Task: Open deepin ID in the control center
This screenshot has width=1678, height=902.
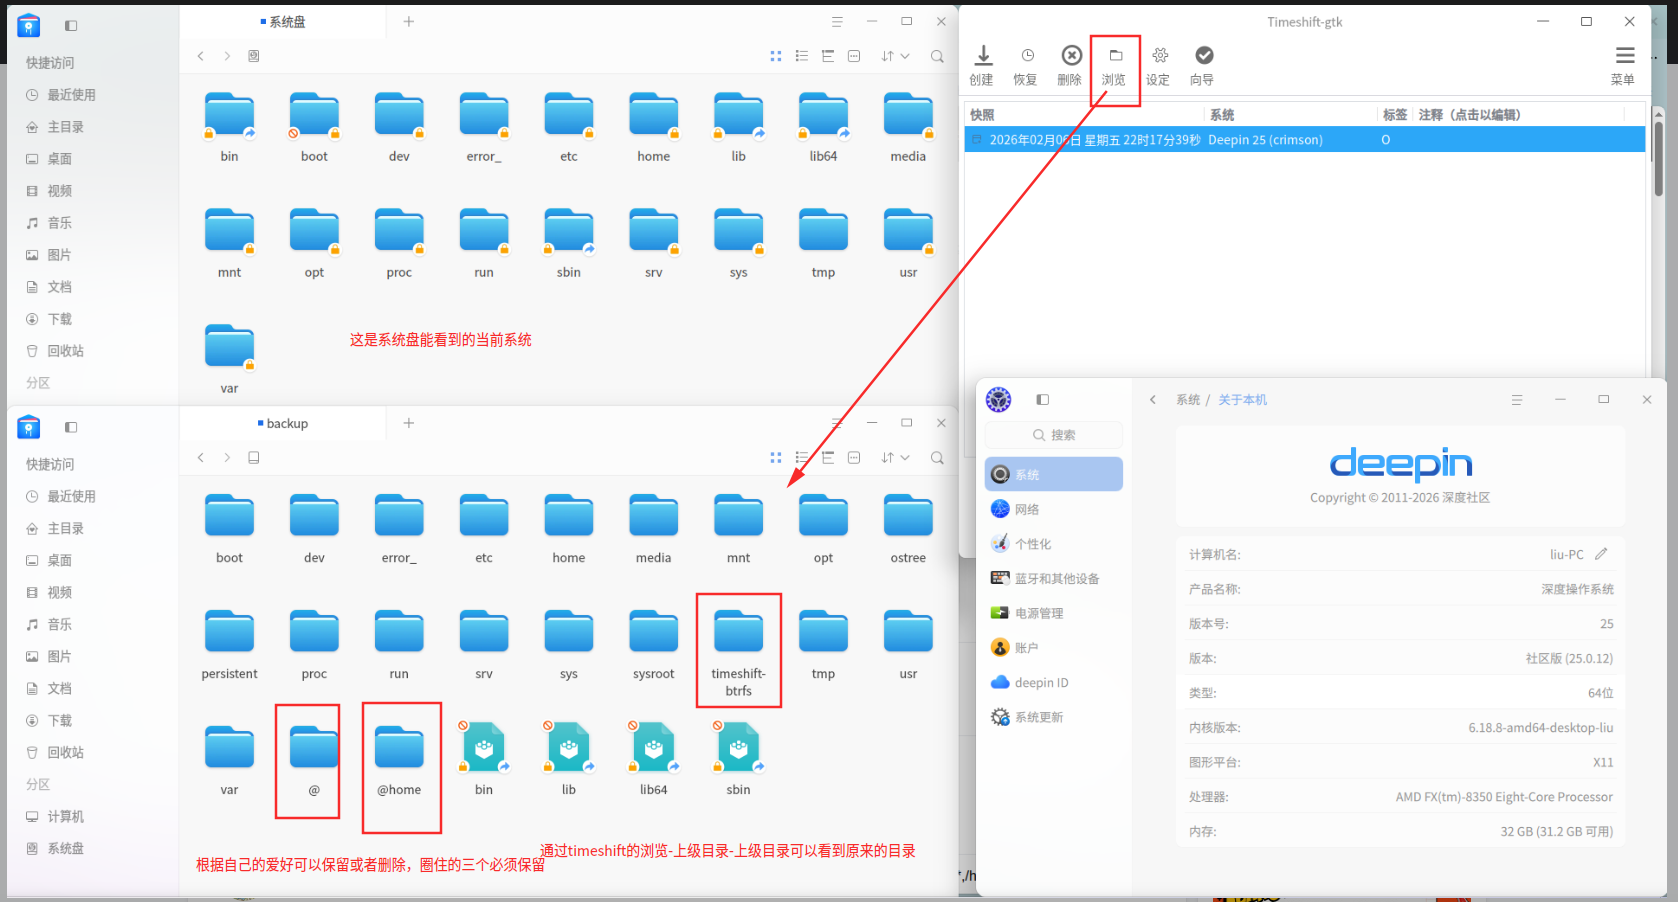Action: (1054, 683)
